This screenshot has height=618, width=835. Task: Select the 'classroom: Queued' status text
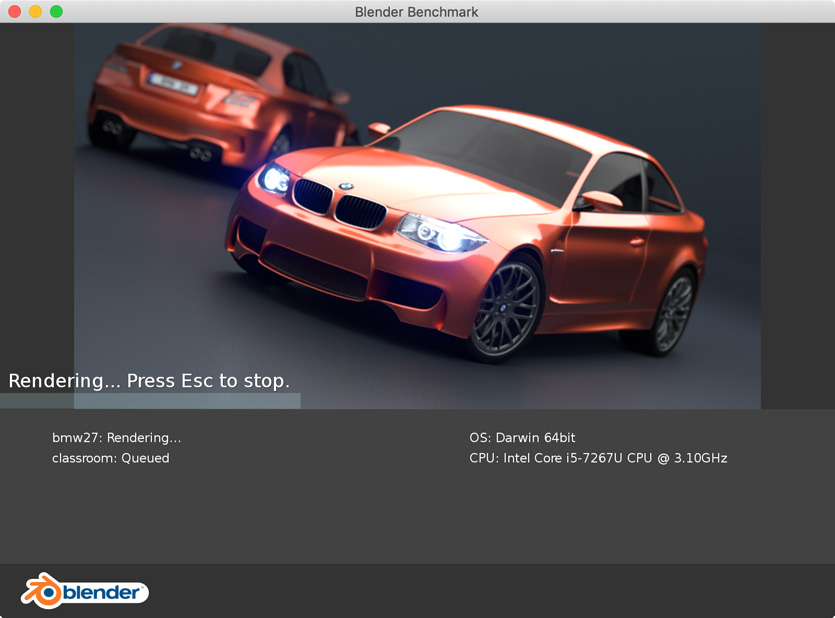111,458
